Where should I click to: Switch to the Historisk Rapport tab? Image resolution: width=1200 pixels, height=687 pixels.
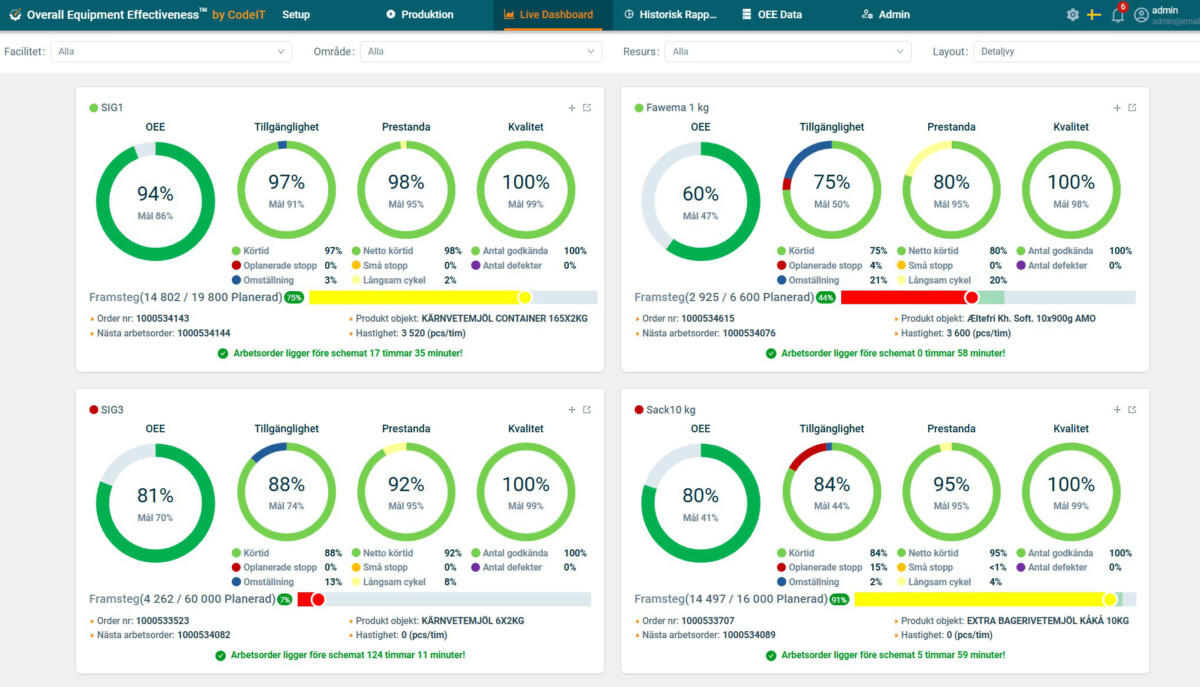coord(675,14)
